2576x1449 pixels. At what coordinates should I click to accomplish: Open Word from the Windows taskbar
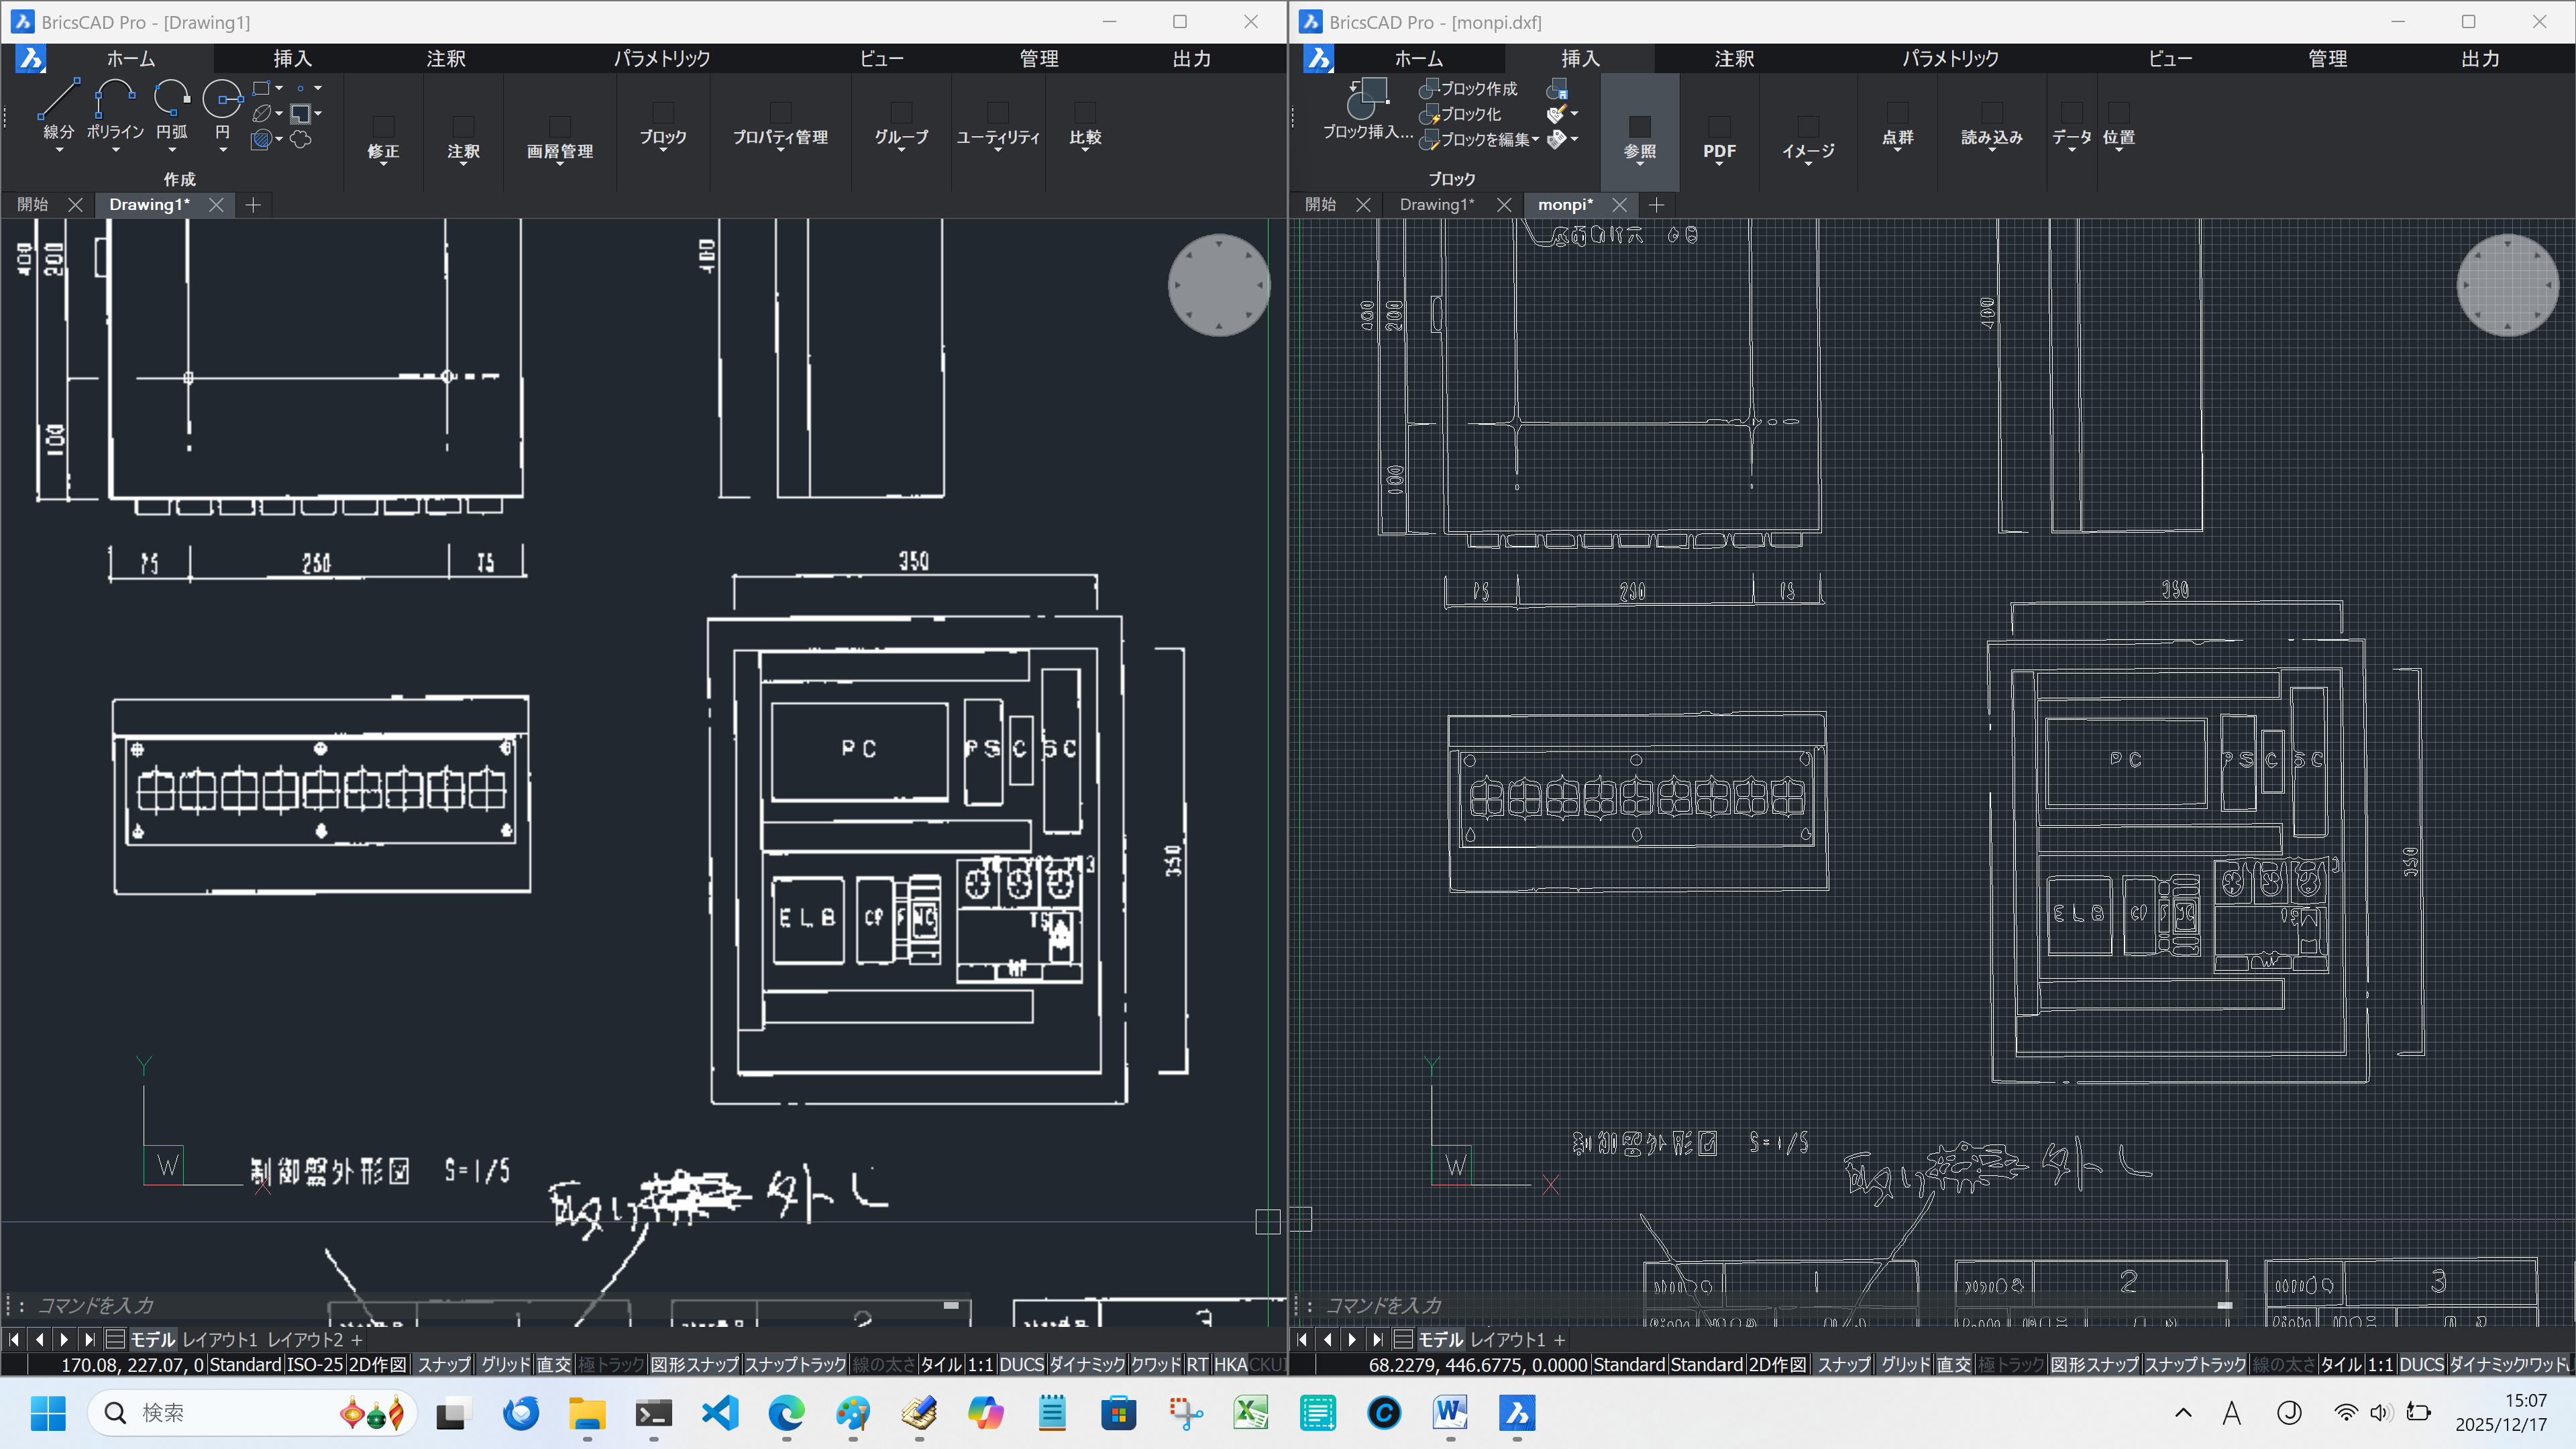[1450, 1412]
